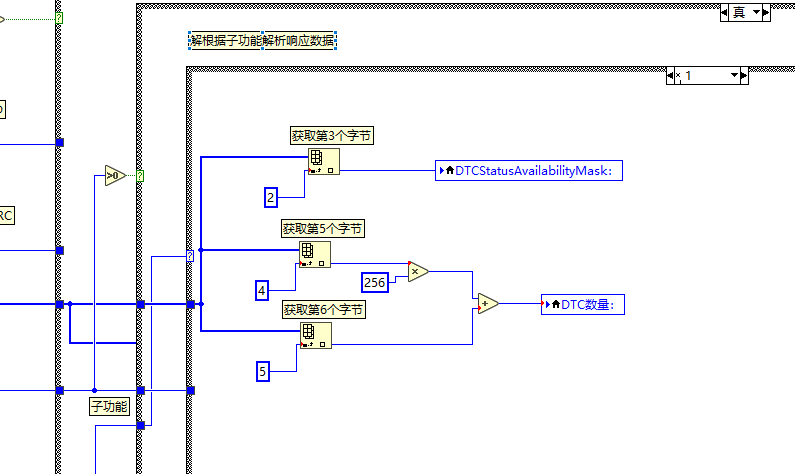Click numeric constant 5
The width and height of the screenshot is (795, 474).
pyautogui.click(x=263, y=372)
